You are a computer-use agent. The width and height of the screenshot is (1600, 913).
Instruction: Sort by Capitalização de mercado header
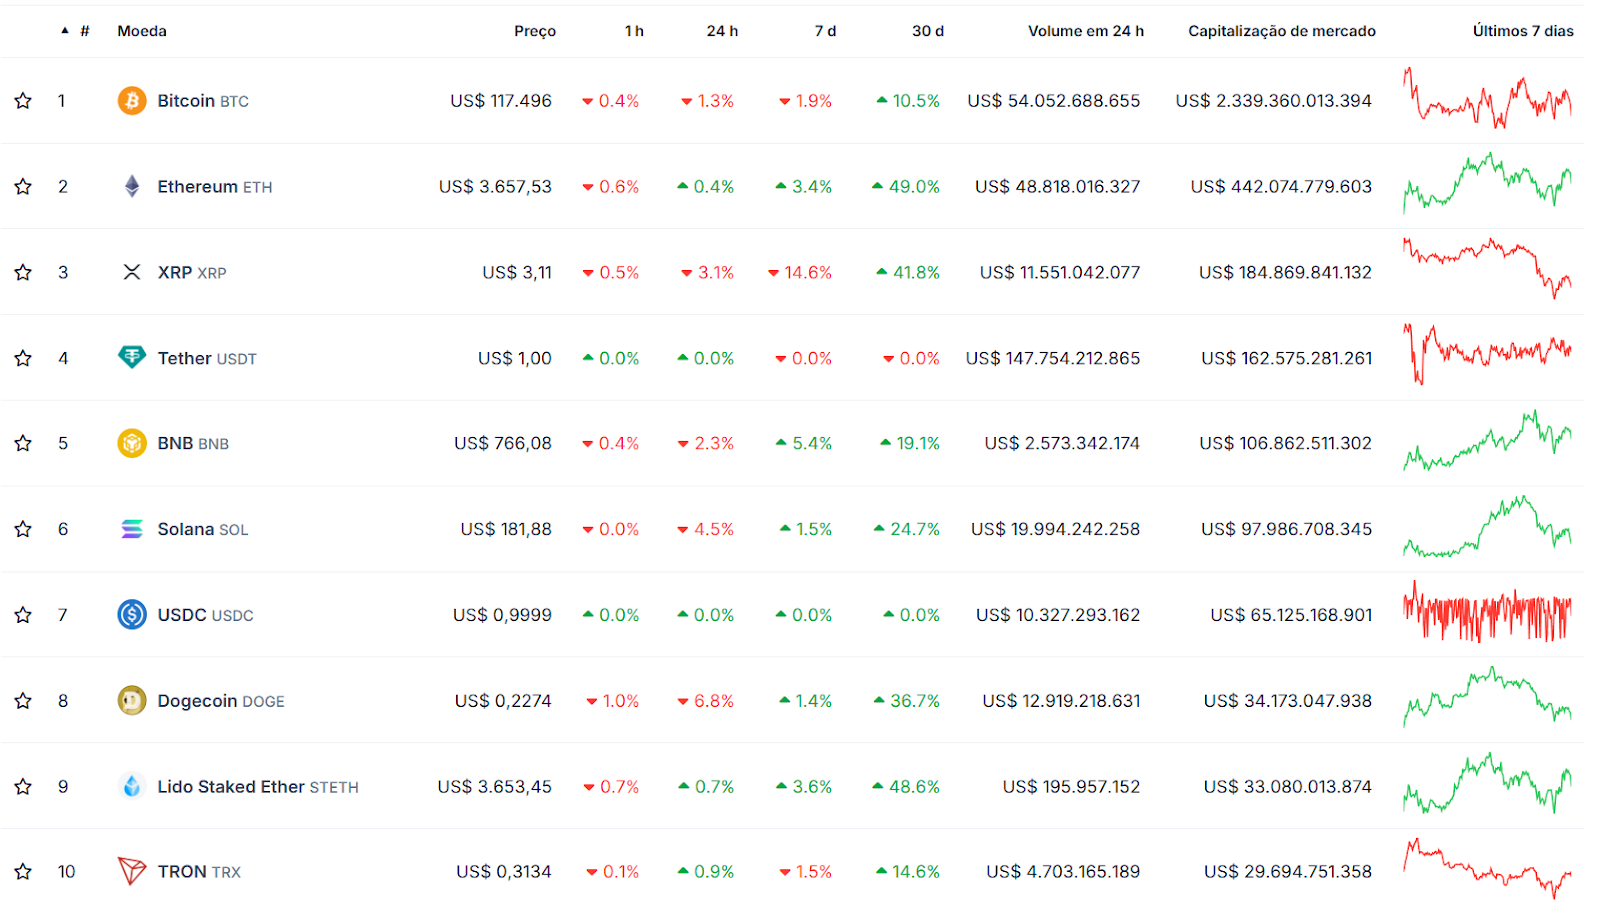(1282, 31)
